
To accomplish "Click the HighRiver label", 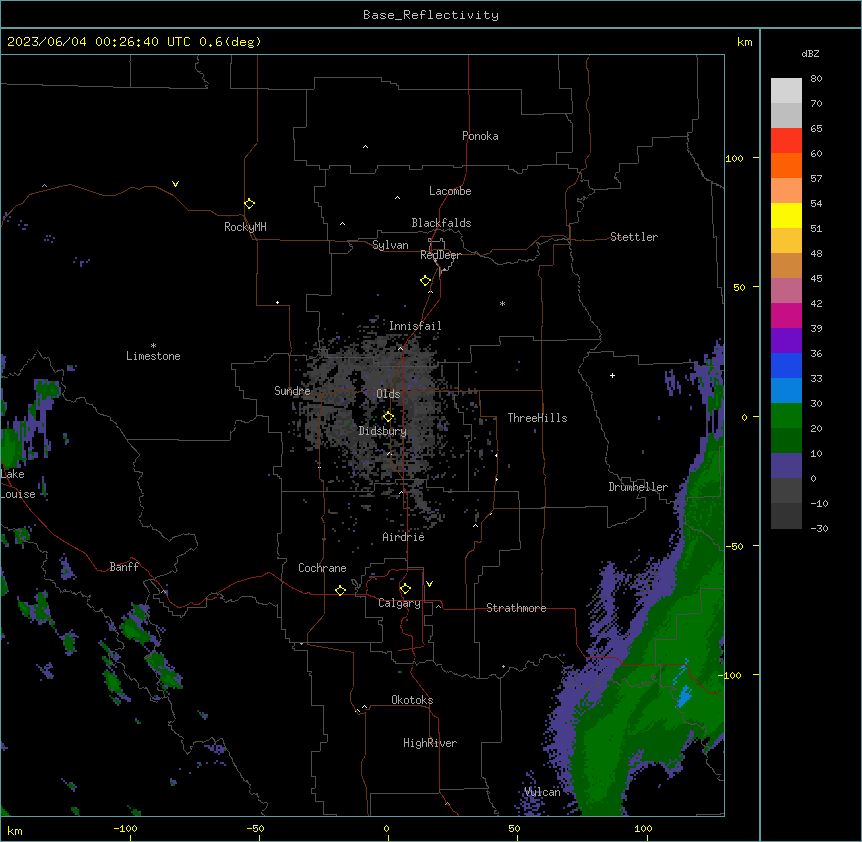I will 430,743.
